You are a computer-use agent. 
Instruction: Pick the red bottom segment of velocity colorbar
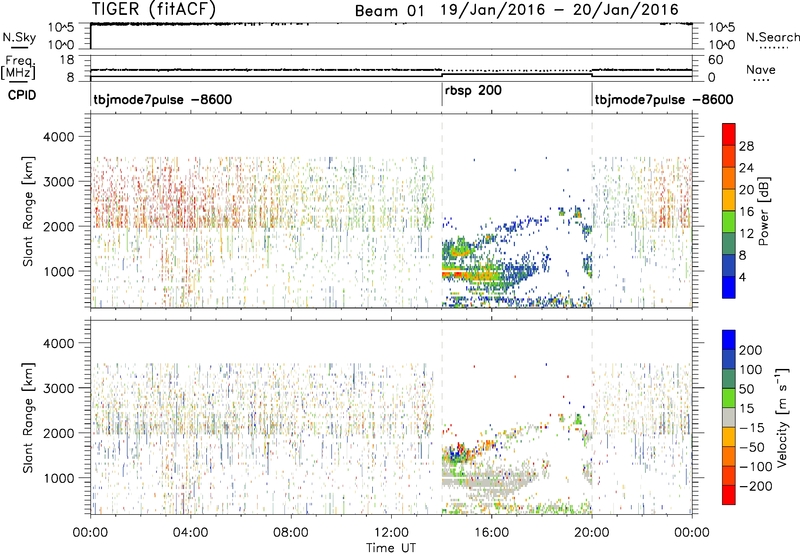729,495
